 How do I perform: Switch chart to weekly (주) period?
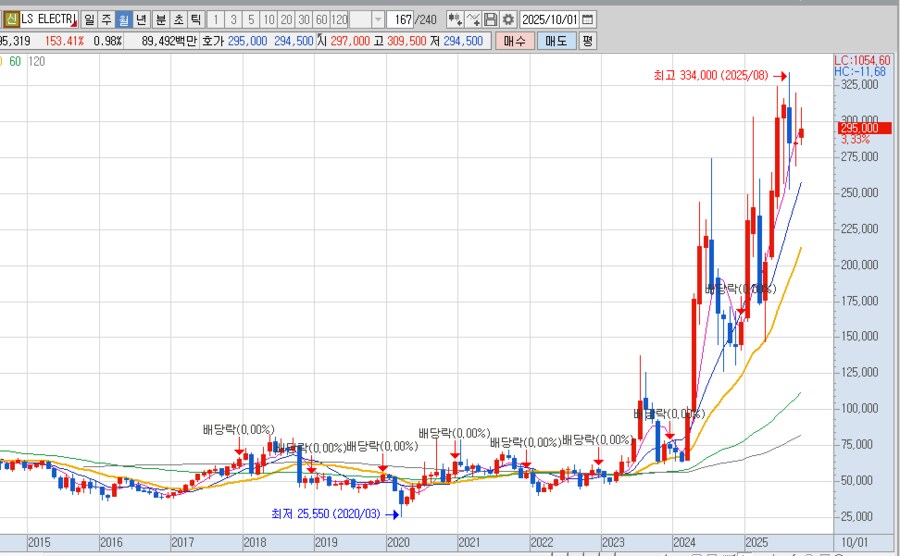[x=106, y=19]
